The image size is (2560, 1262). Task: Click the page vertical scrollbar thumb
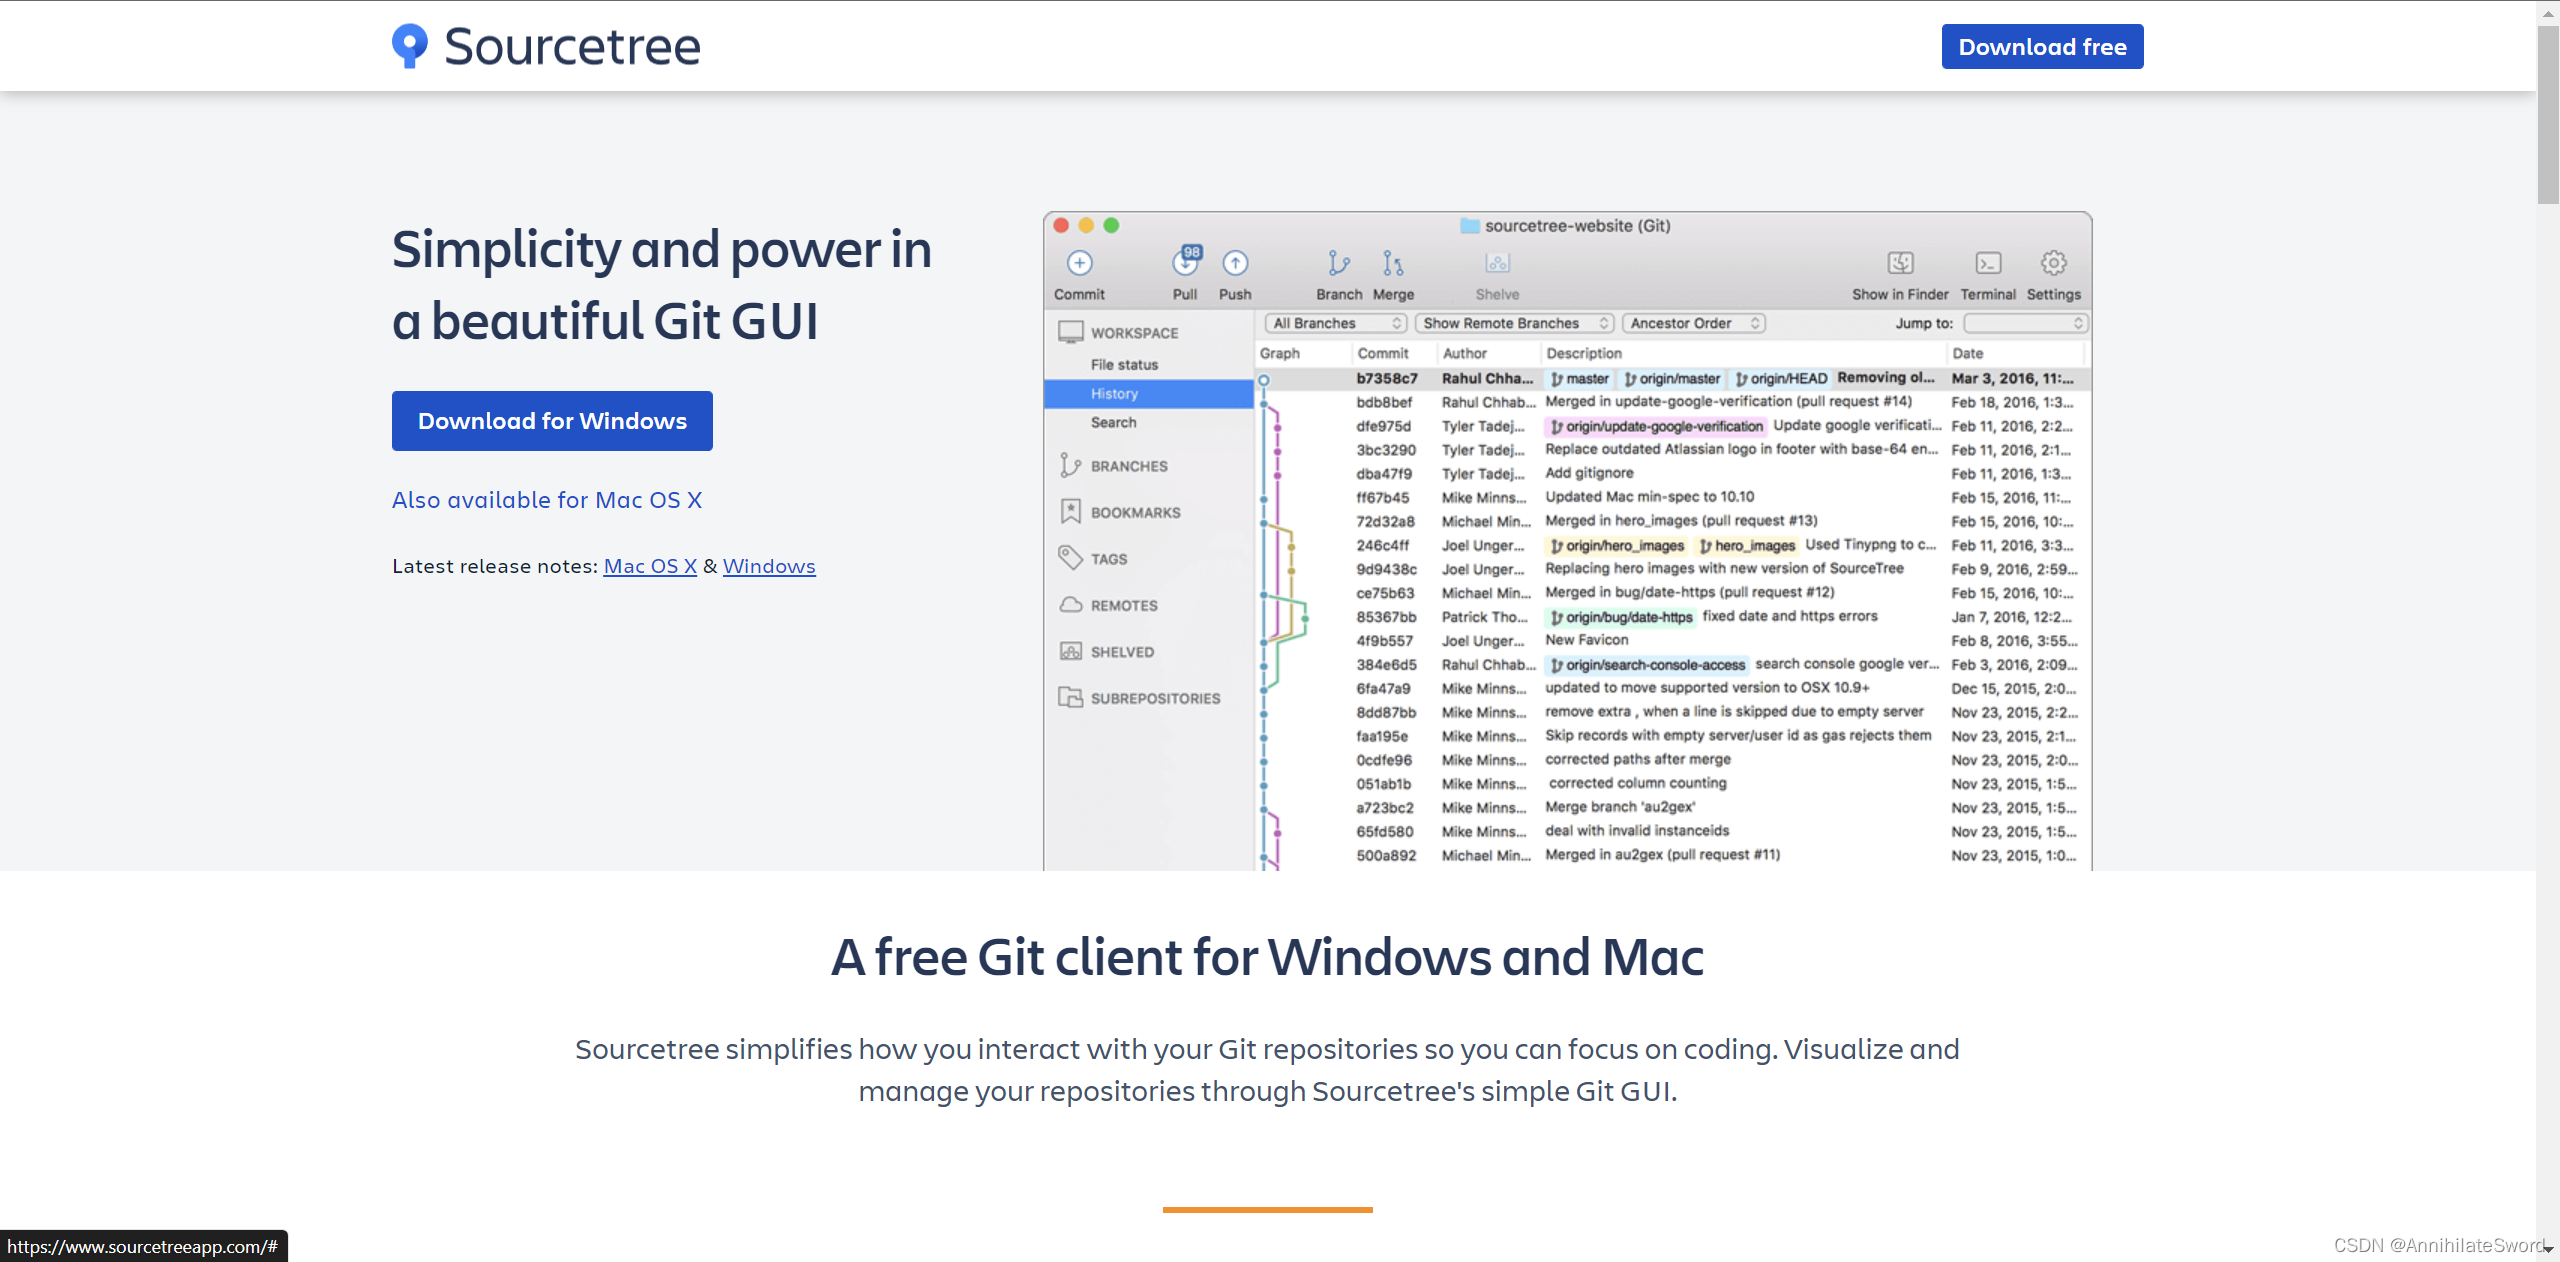2548,115
